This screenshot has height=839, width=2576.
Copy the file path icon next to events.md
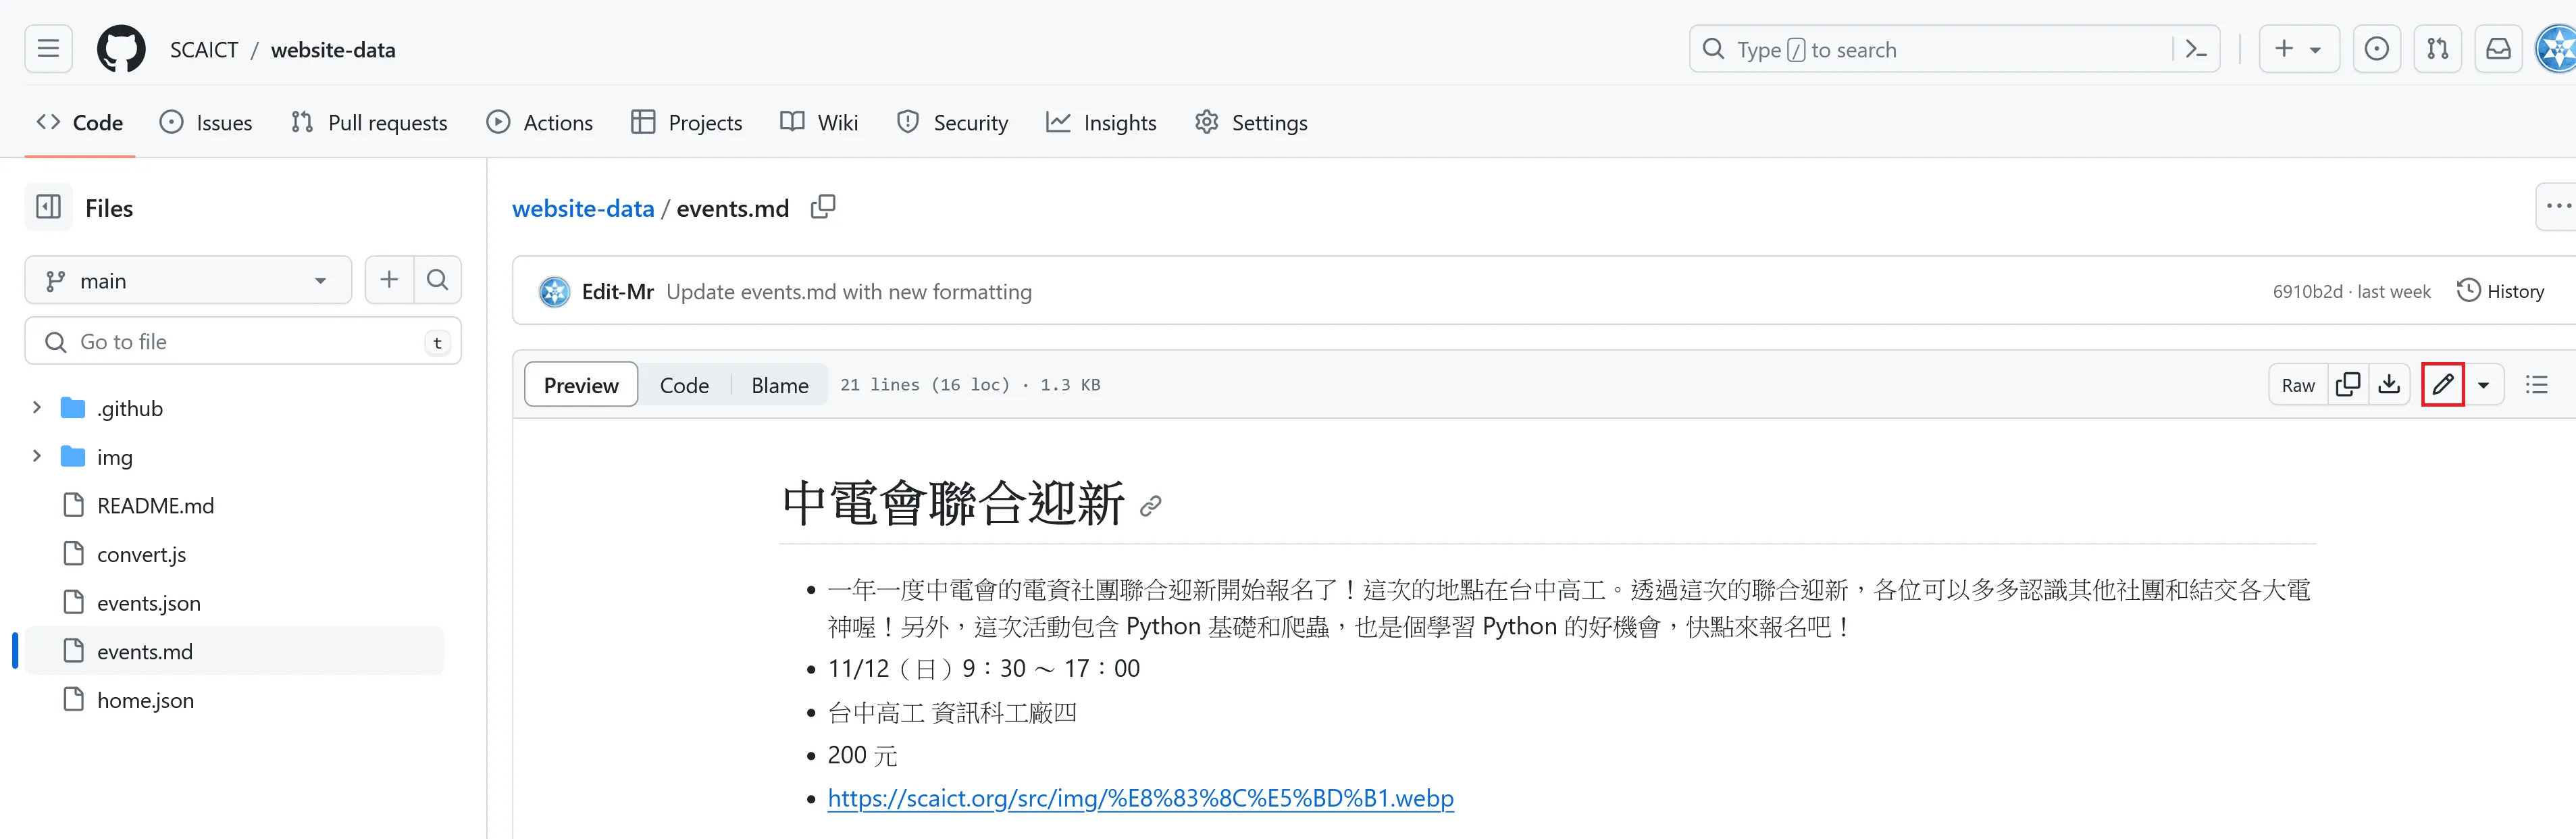pyautogui.click(x=822, y=207)
